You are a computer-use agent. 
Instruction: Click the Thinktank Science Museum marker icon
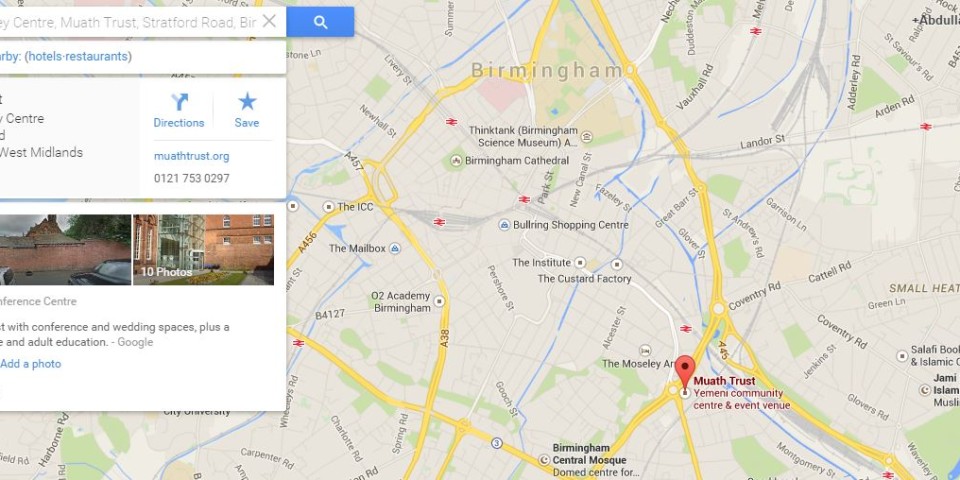pos(587,136)
